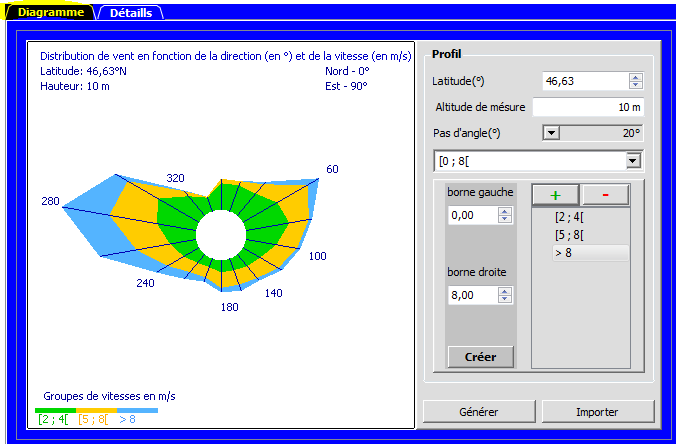Focus the borne droite value field
Screen dimensions: 676x444
pyautogui.click(x=473, y=295)
